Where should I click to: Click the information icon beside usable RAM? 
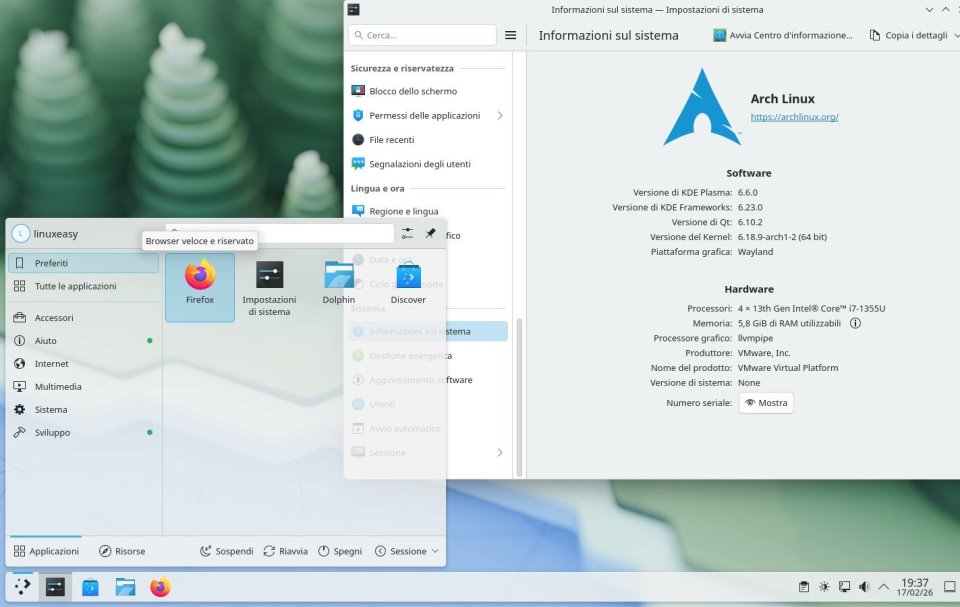(x=855, y=323)
